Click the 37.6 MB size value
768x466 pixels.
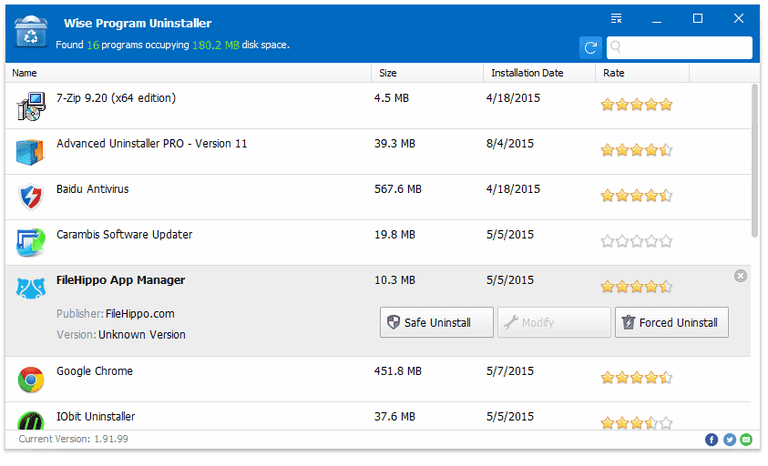[395, 417]
